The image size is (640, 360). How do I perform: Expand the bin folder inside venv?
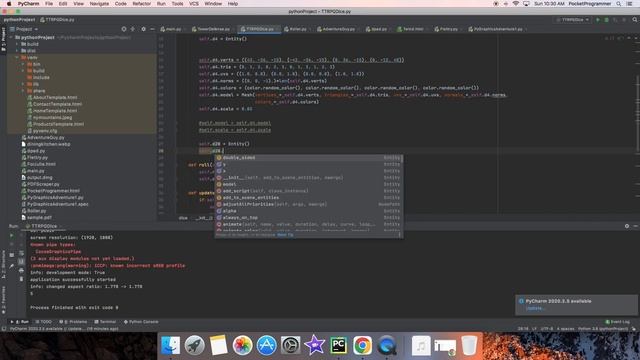[x=23, y=64]
